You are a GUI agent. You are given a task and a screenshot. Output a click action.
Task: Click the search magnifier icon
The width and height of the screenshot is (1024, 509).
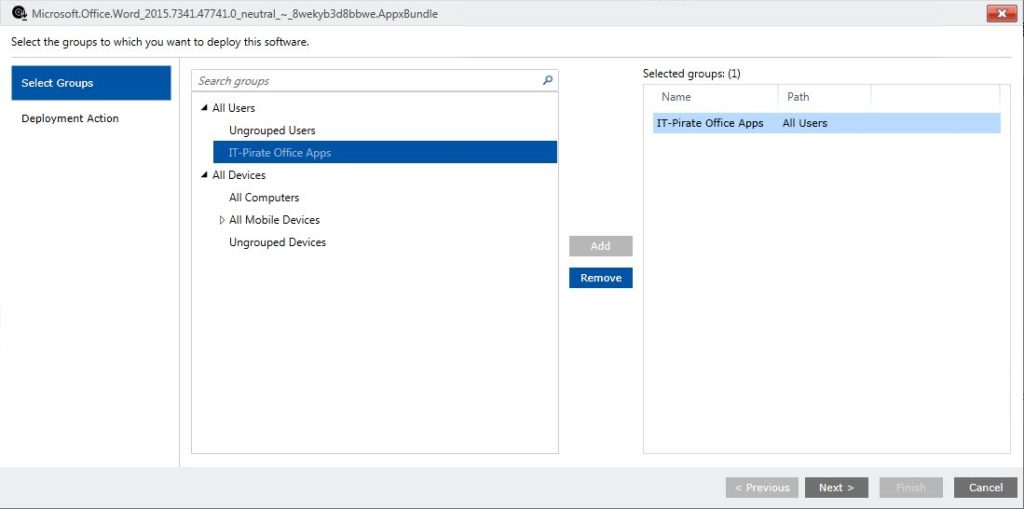click(x=547, y=80)
